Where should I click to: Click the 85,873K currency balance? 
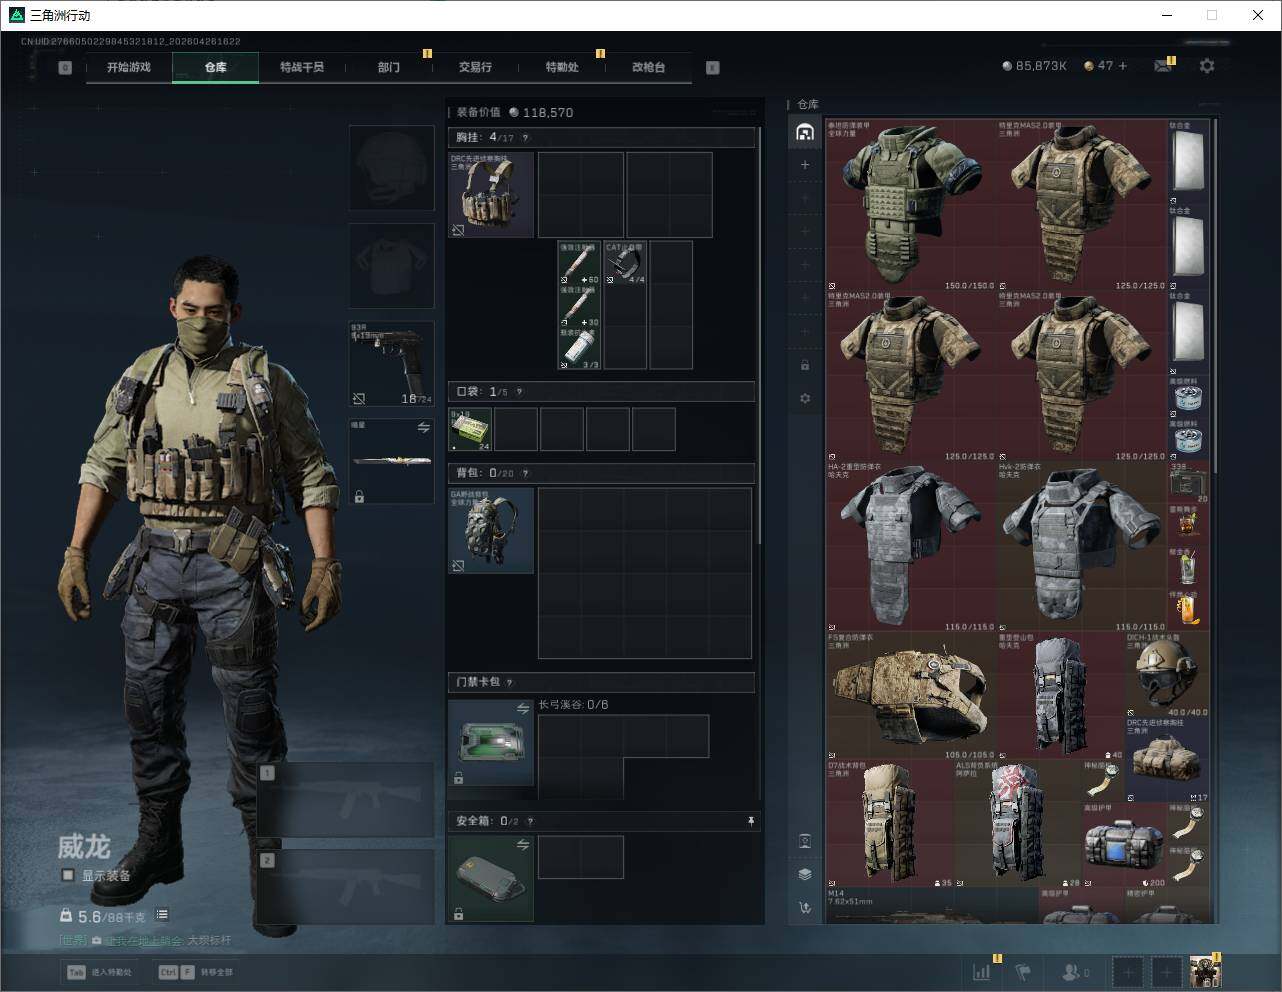1035,66
